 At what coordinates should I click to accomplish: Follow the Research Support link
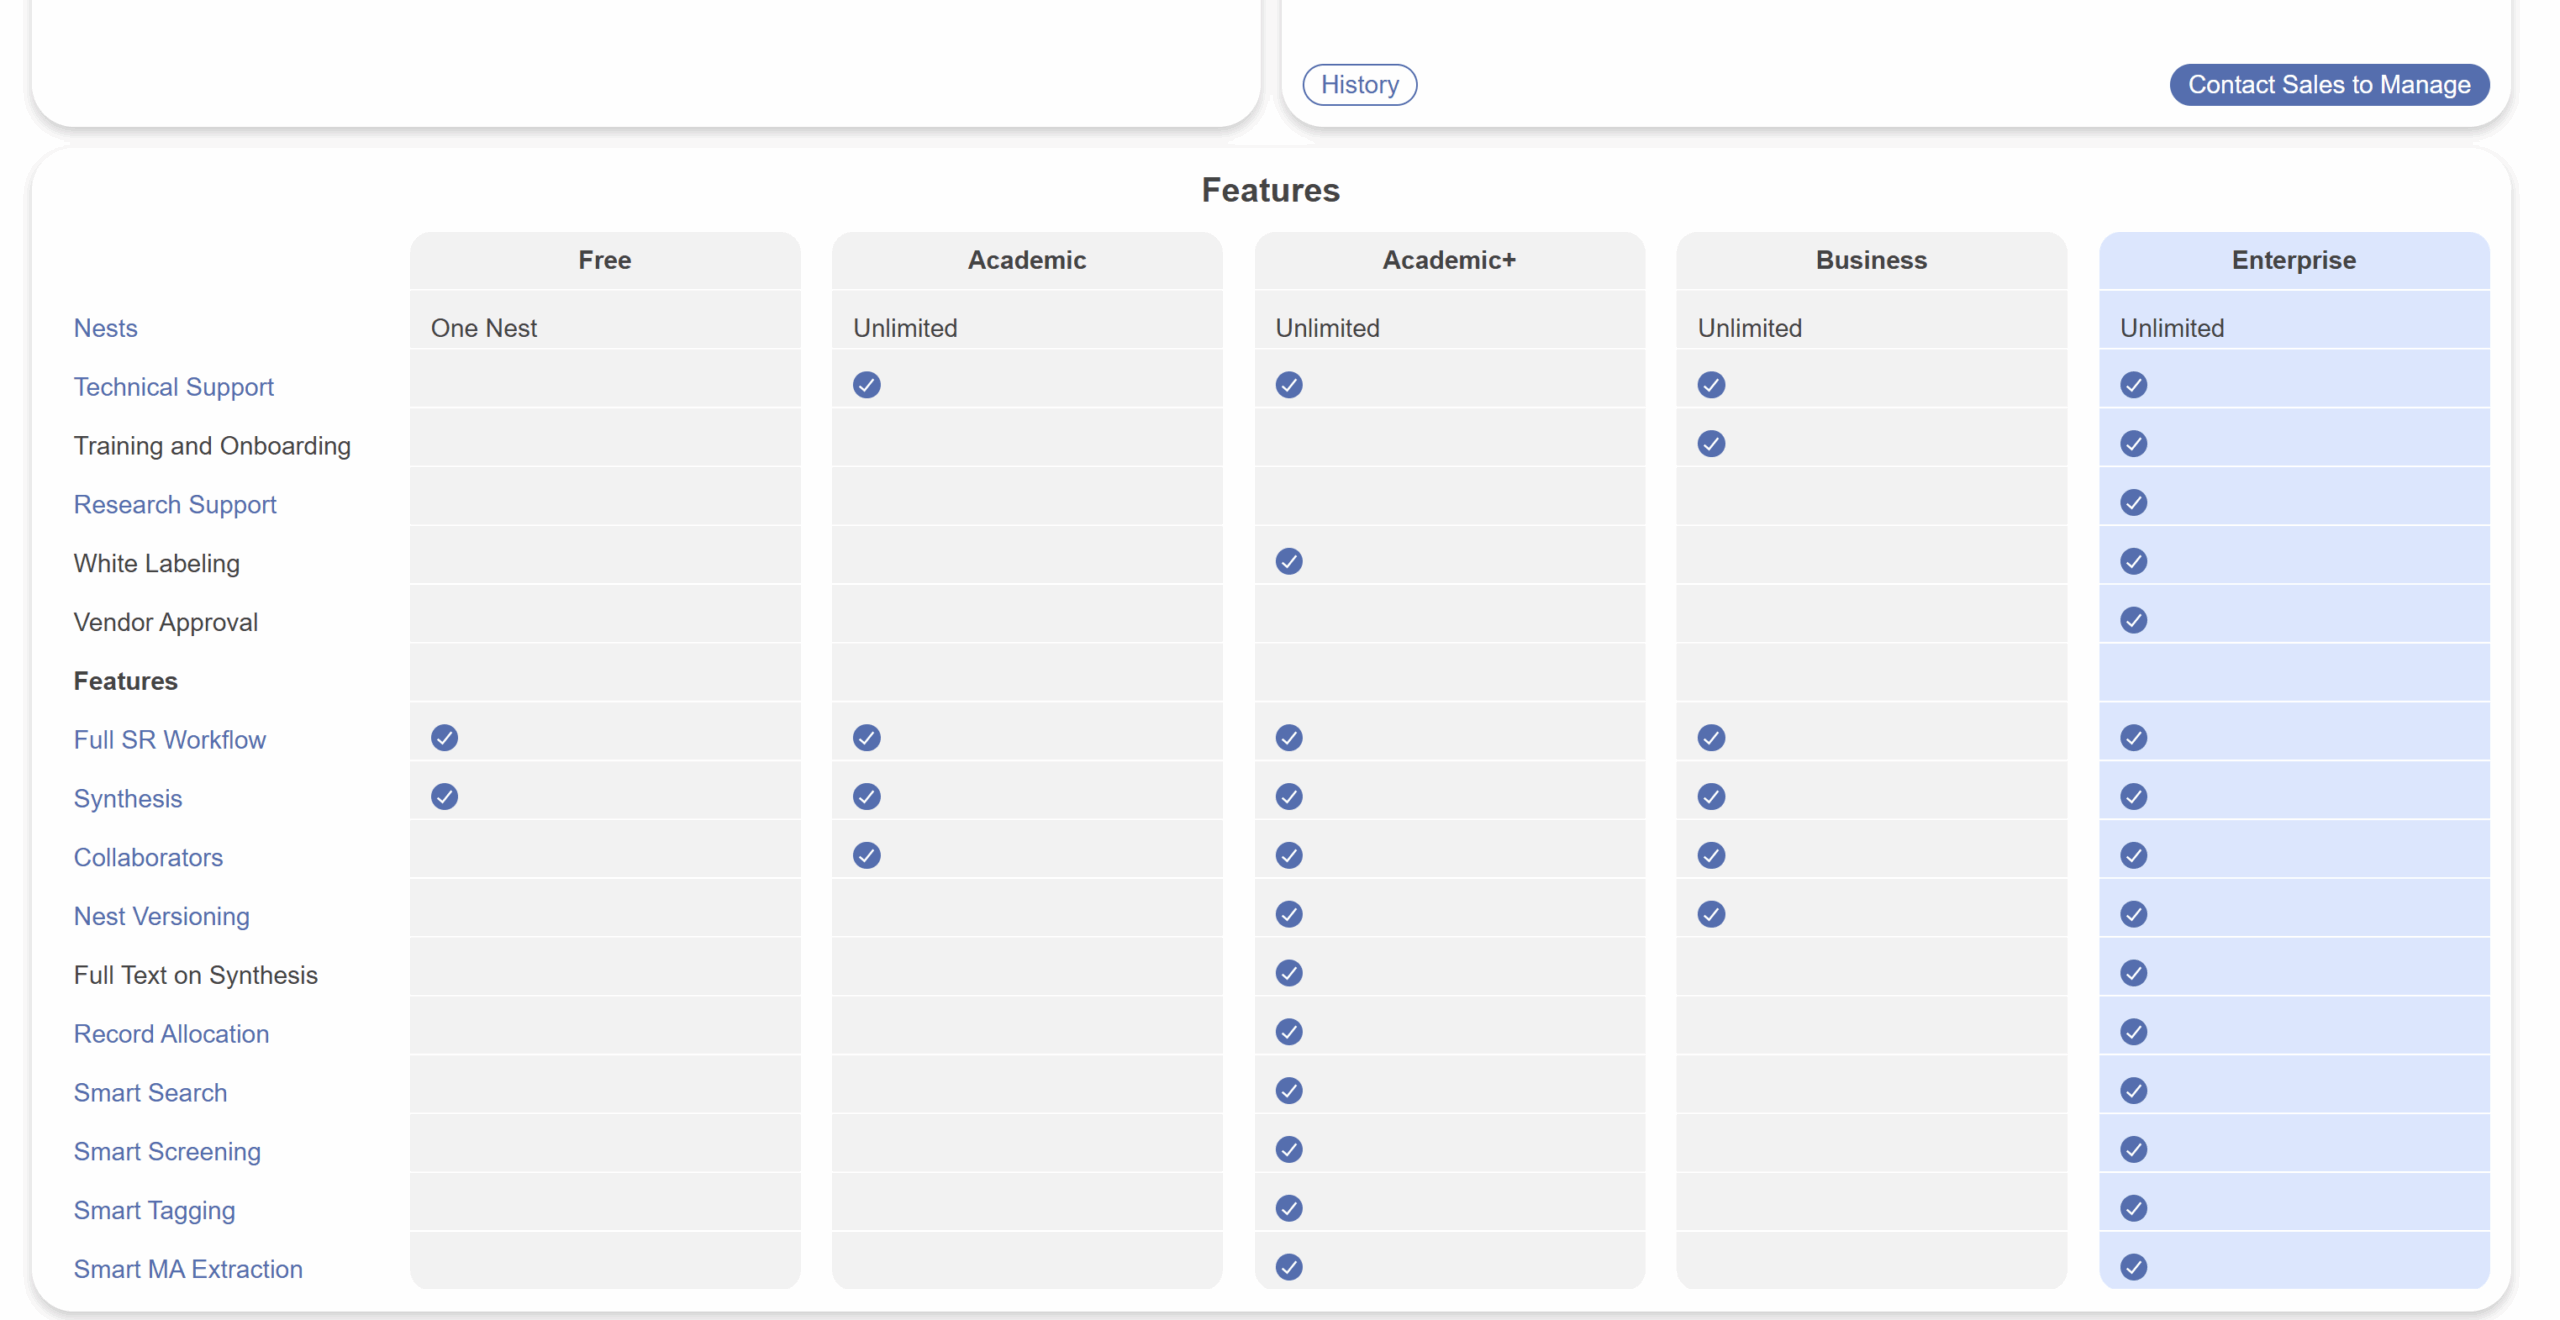175,505
